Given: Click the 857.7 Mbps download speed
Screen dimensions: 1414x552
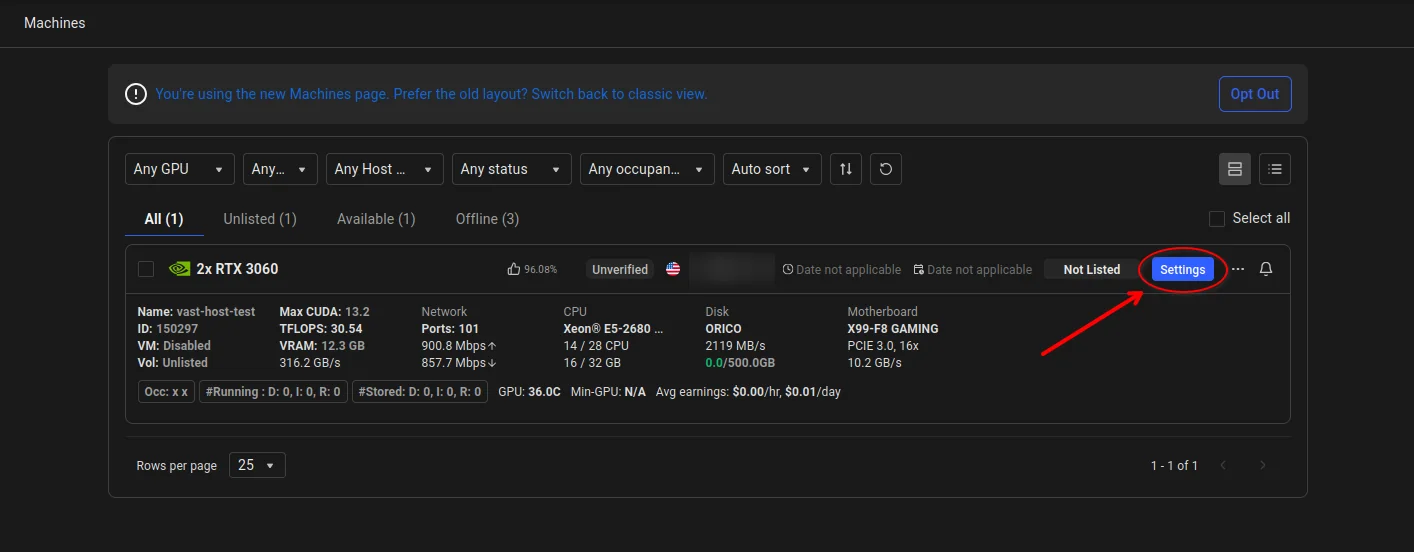Looking at the screenshot, I should [x=459, y=362].
